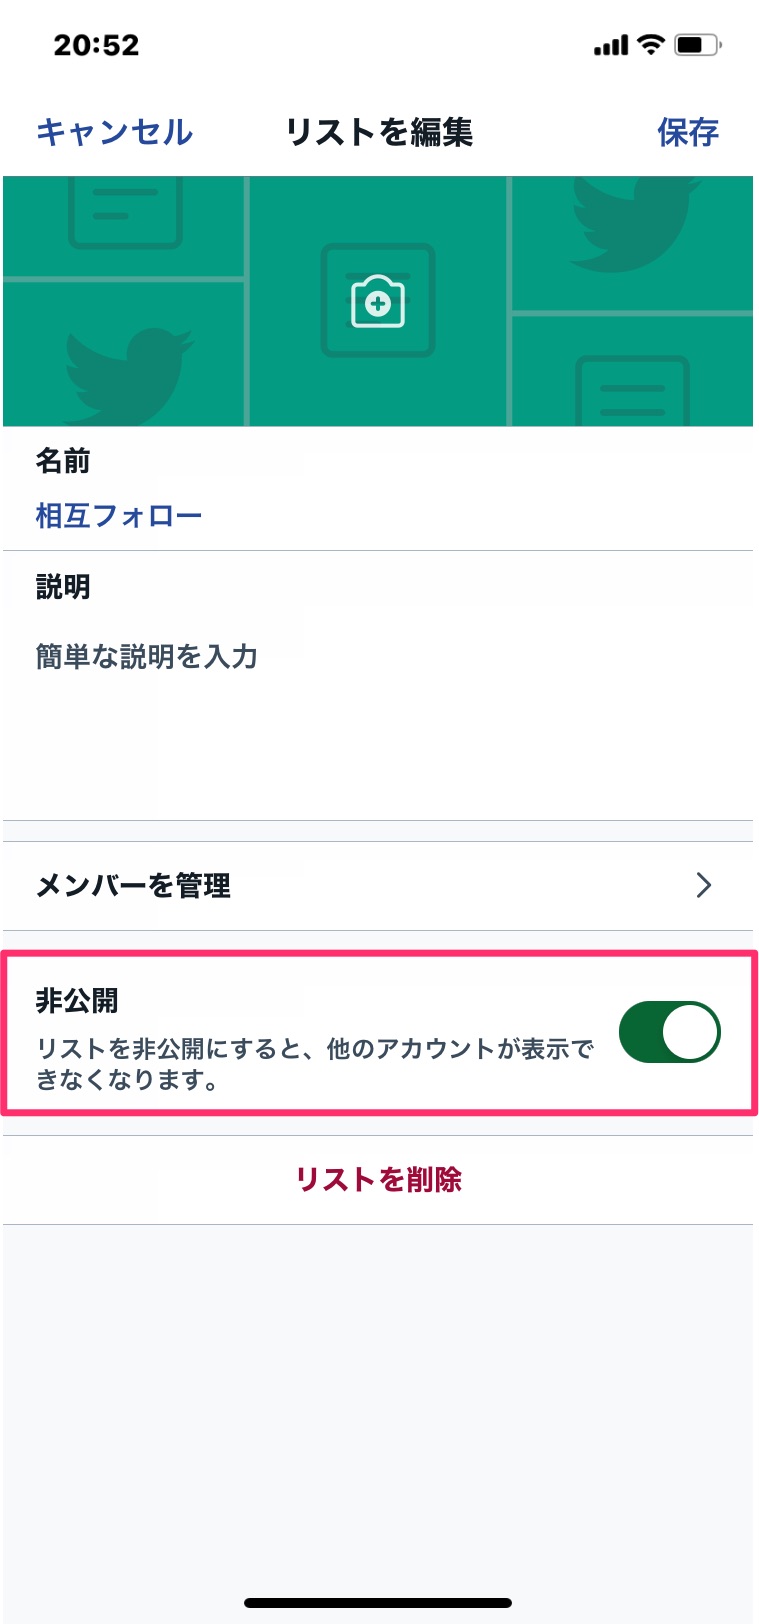The width and height of the screenshot is (759, 1624).
Task: Tap the red リストを削除 button
Action: 378,1180
